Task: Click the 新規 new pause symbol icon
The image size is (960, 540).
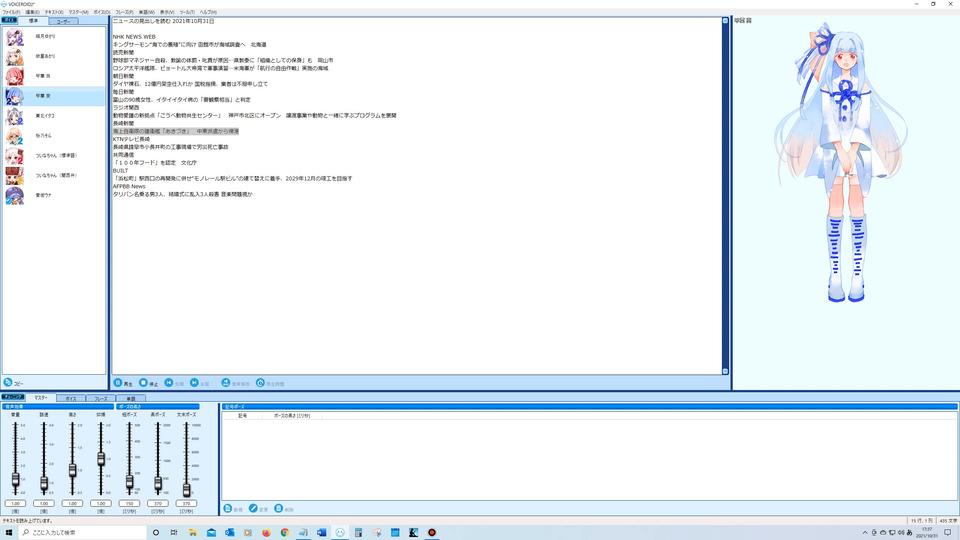Action: point(228,508)
